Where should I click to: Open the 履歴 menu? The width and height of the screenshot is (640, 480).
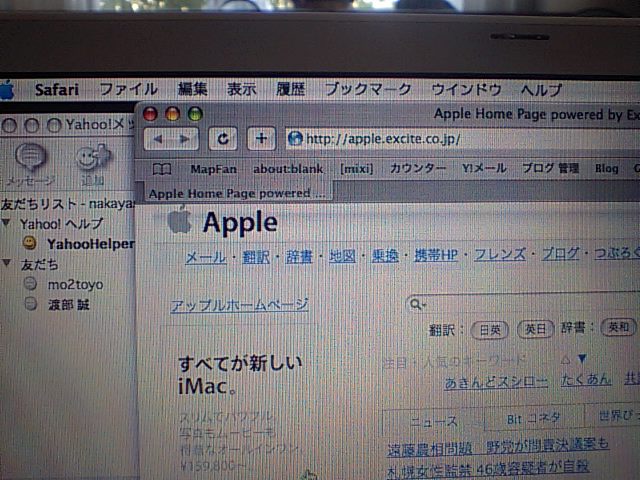pyautogui.click(x=291, y=89)
